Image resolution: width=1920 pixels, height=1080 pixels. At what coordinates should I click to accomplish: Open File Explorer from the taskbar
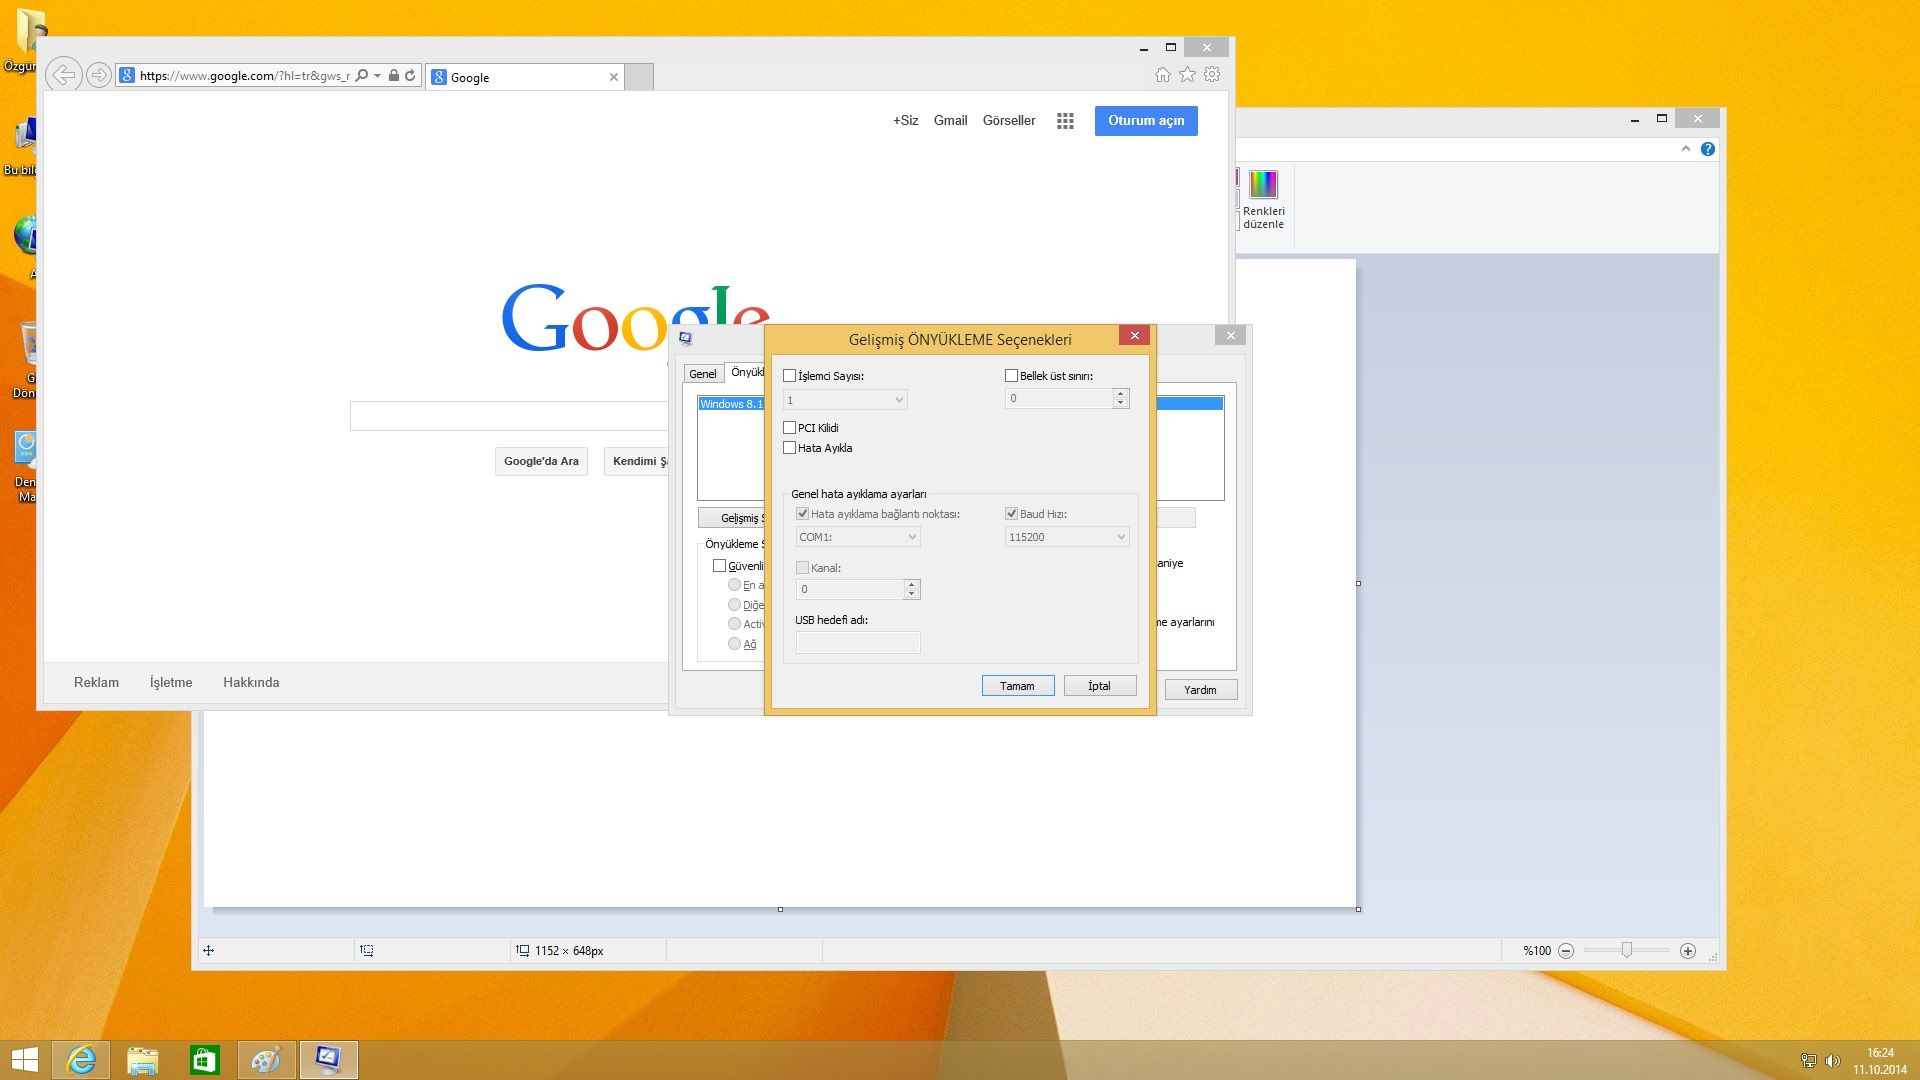[143, 1060]
